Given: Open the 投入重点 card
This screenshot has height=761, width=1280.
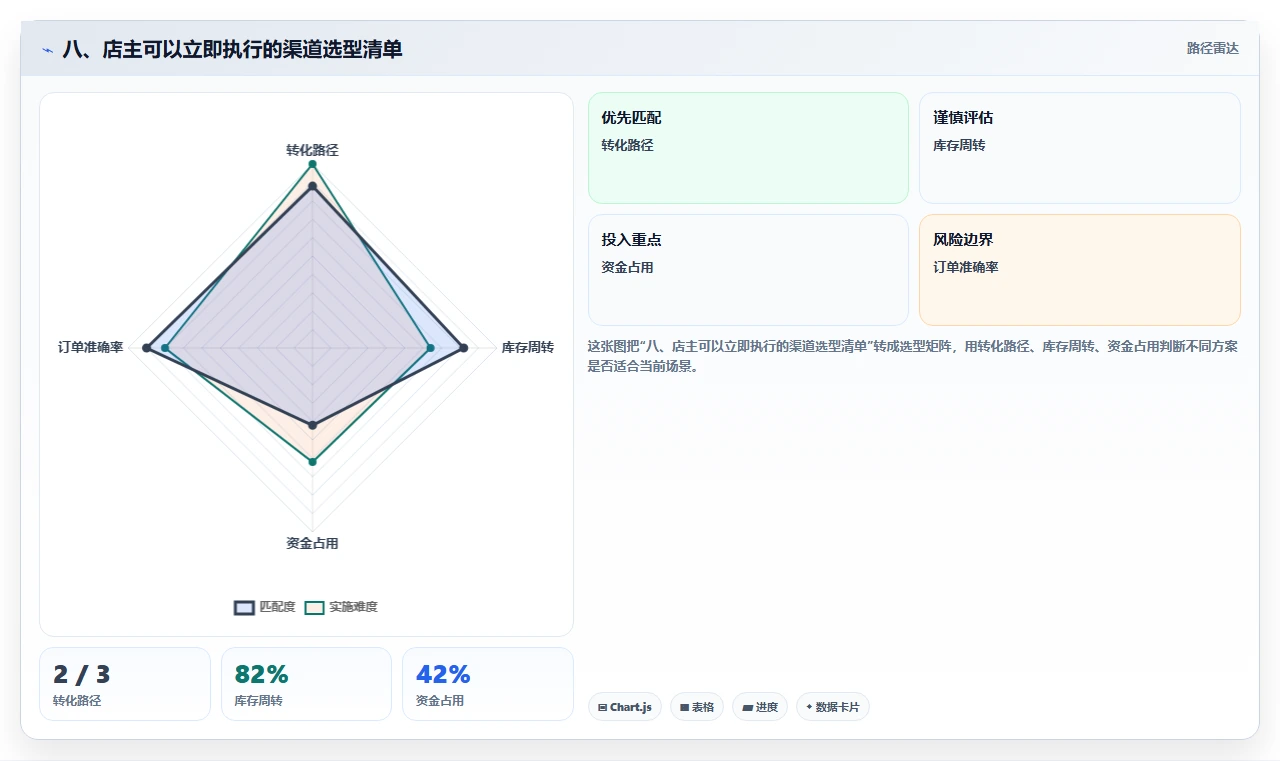Looking at the screenshot, I should tap(748, 270).
